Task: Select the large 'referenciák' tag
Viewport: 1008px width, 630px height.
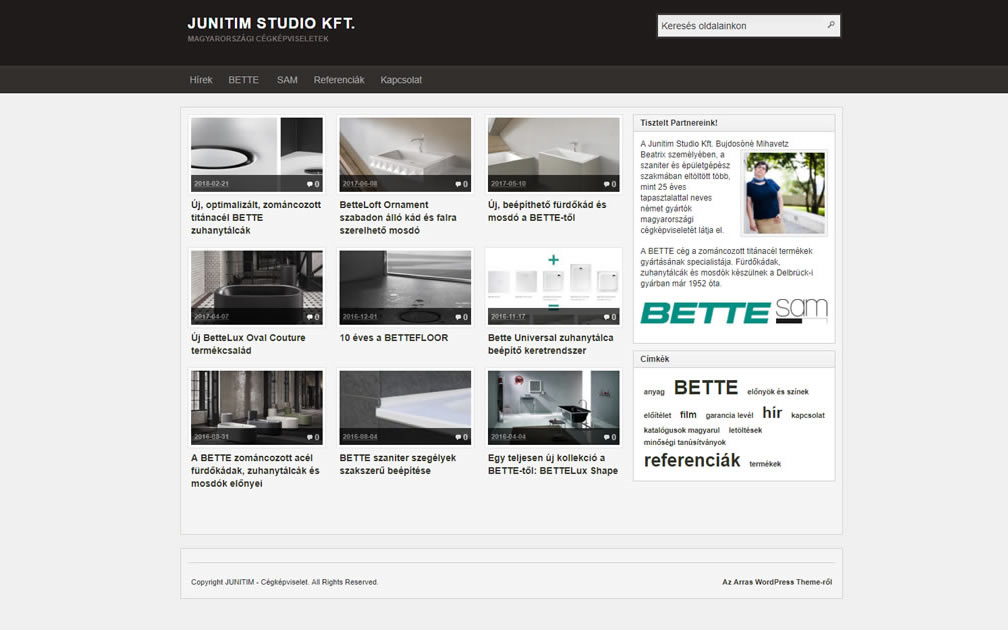Action: click(692, 460)
